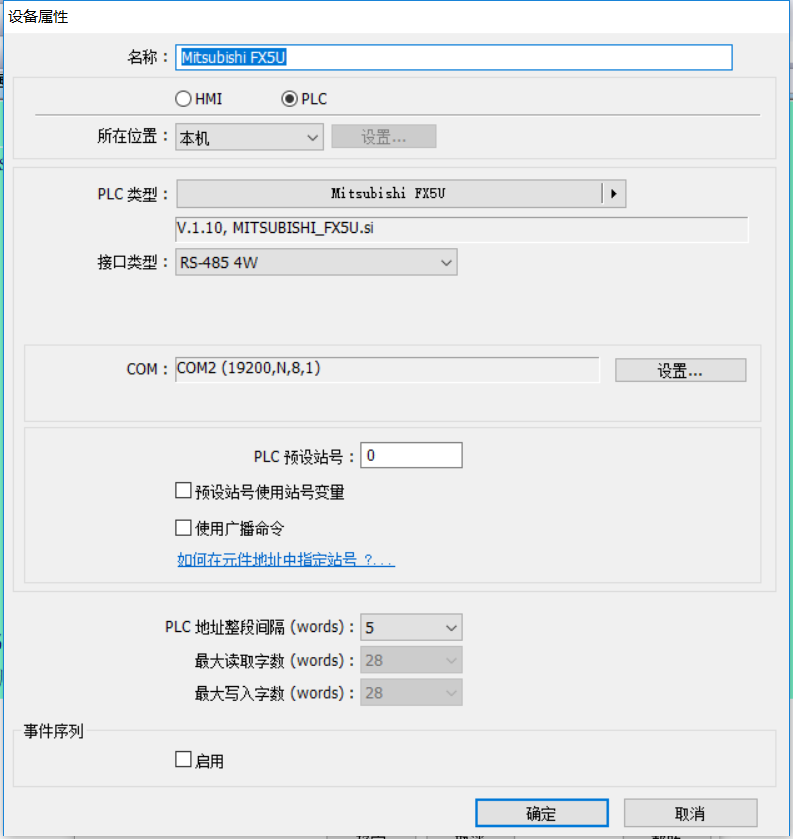Toggle the 使用广播命令 checkbox
This screenshot has height=839, width=793.
click(183, 527)
